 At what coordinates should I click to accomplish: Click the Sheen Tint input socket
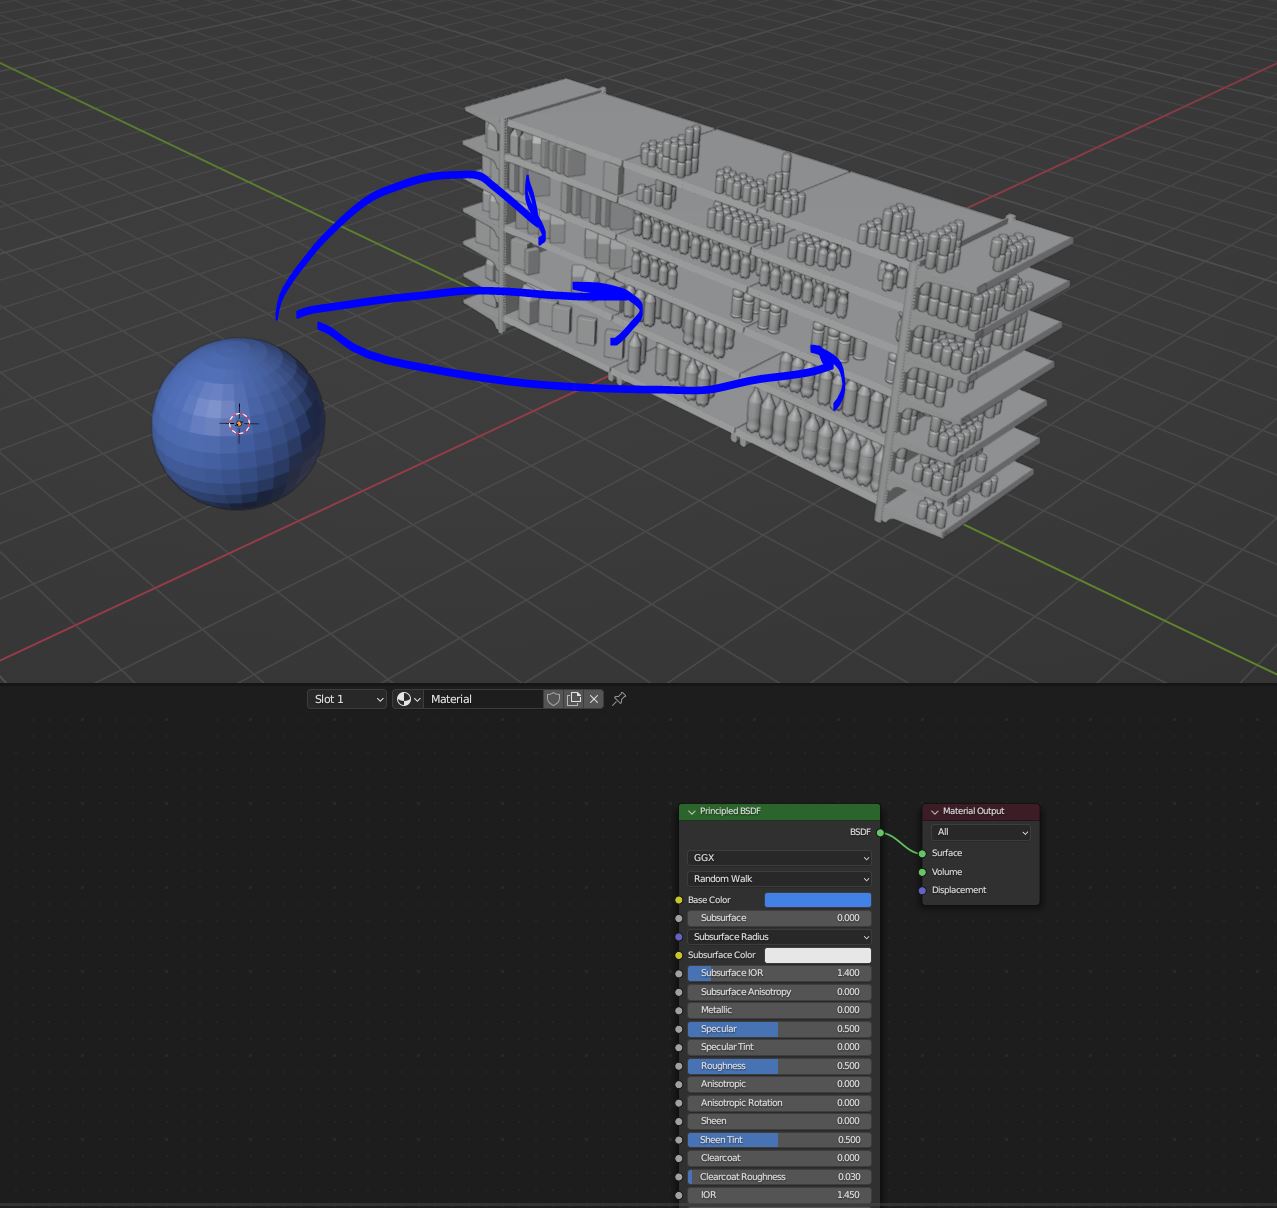(679, 1140)
